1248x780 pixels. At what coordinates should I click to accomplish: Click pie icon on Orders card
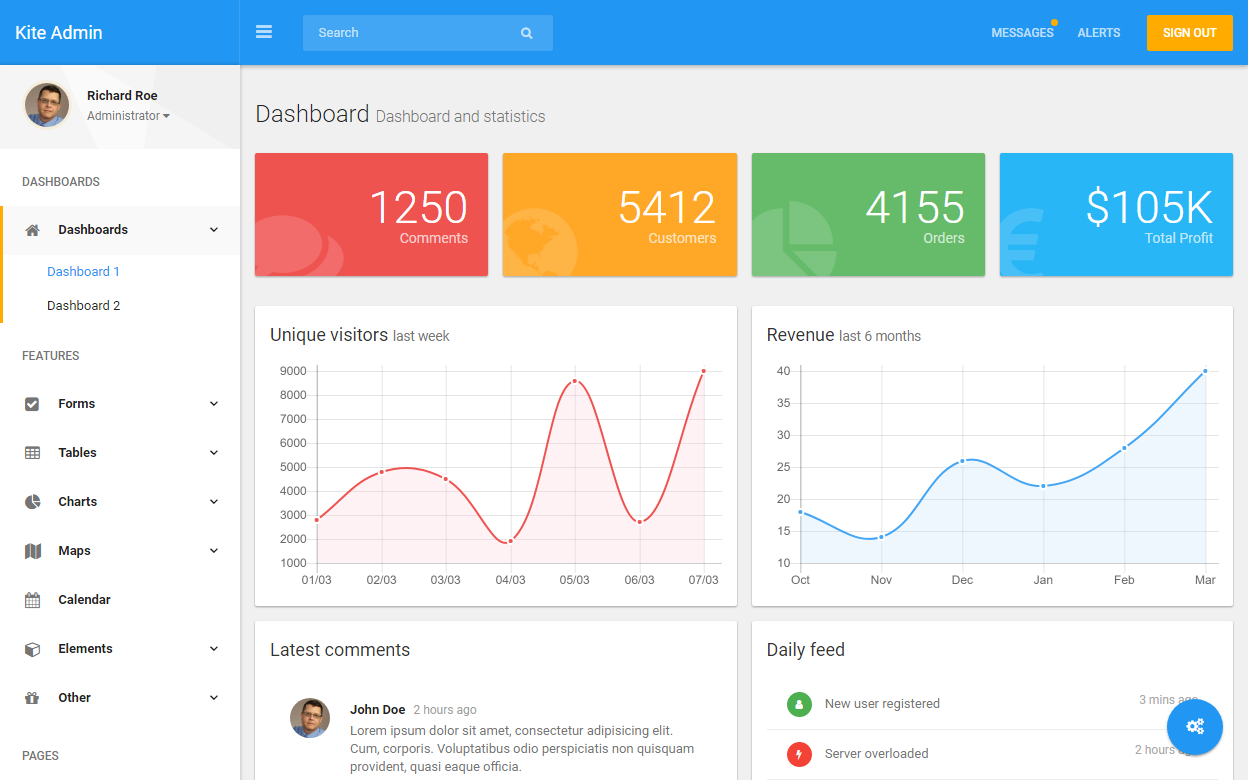[x=793, y=239]
